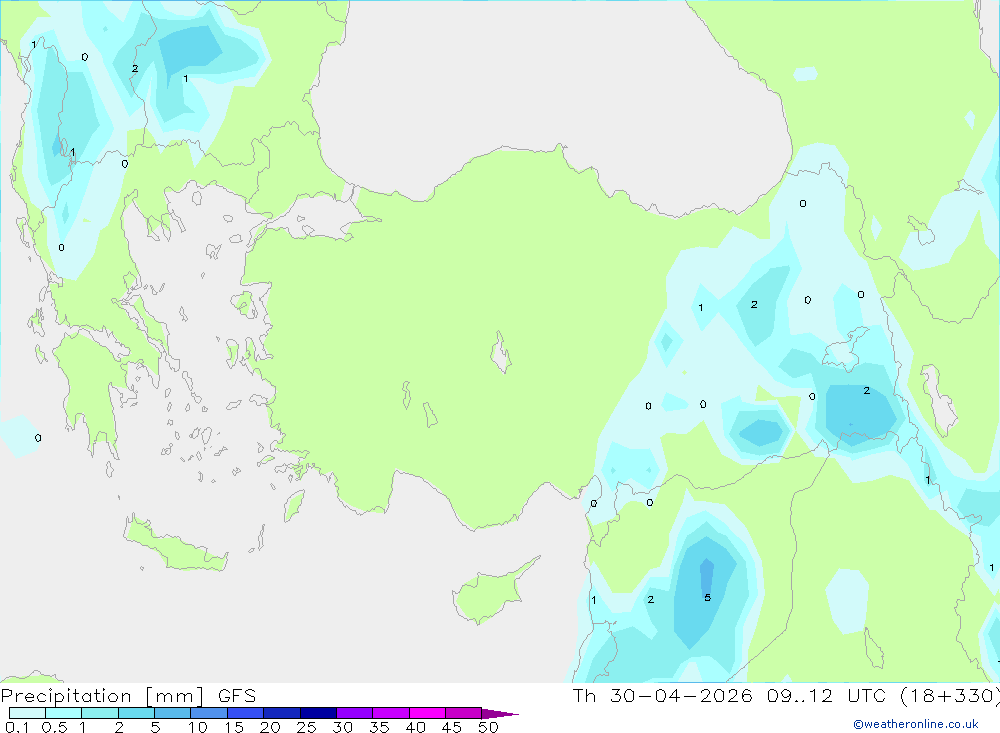The width and height of the screenshot is (1000, 733).
Task: Select the 45–50 mm legend swatch
Action: point(463,713)
